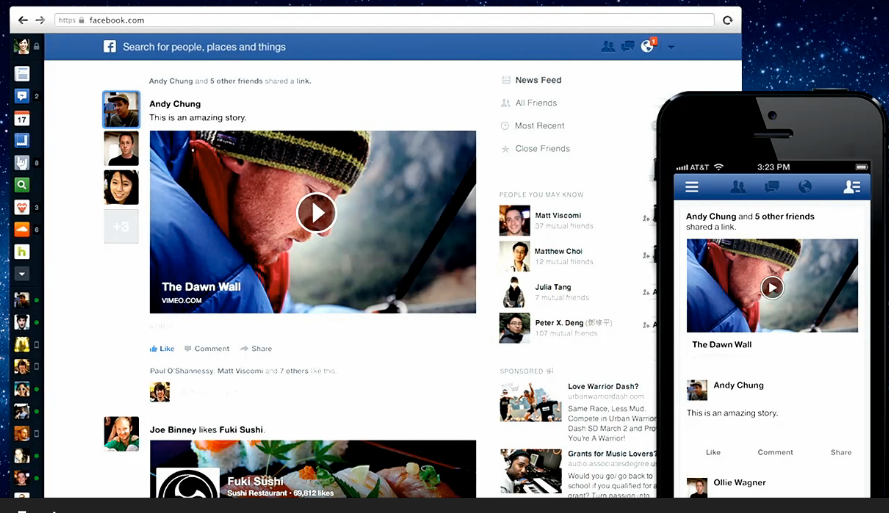The width and height of the screenshot is (889, 513).
Task: Tap Comment on the phone post
Action: (775, 452)
